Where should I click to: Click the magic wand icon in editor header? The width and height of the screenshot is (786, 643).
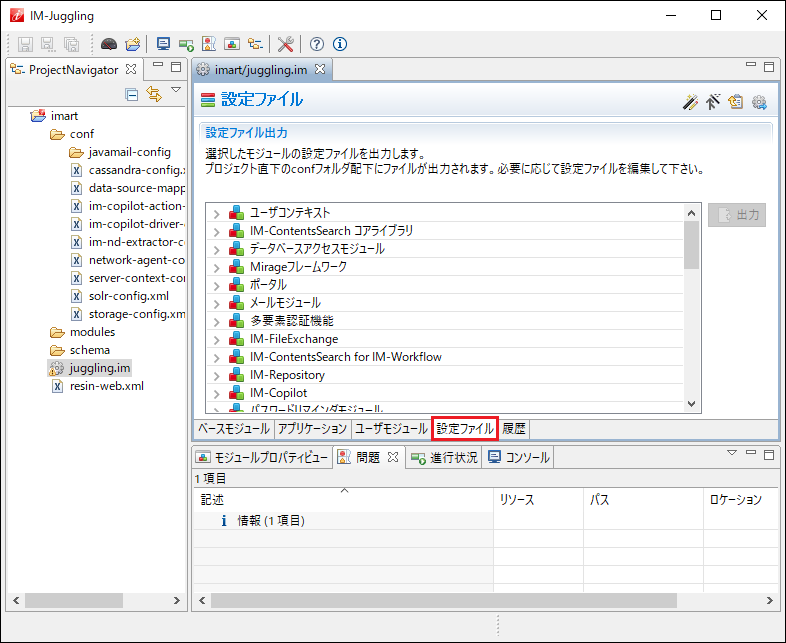point(690,102)
